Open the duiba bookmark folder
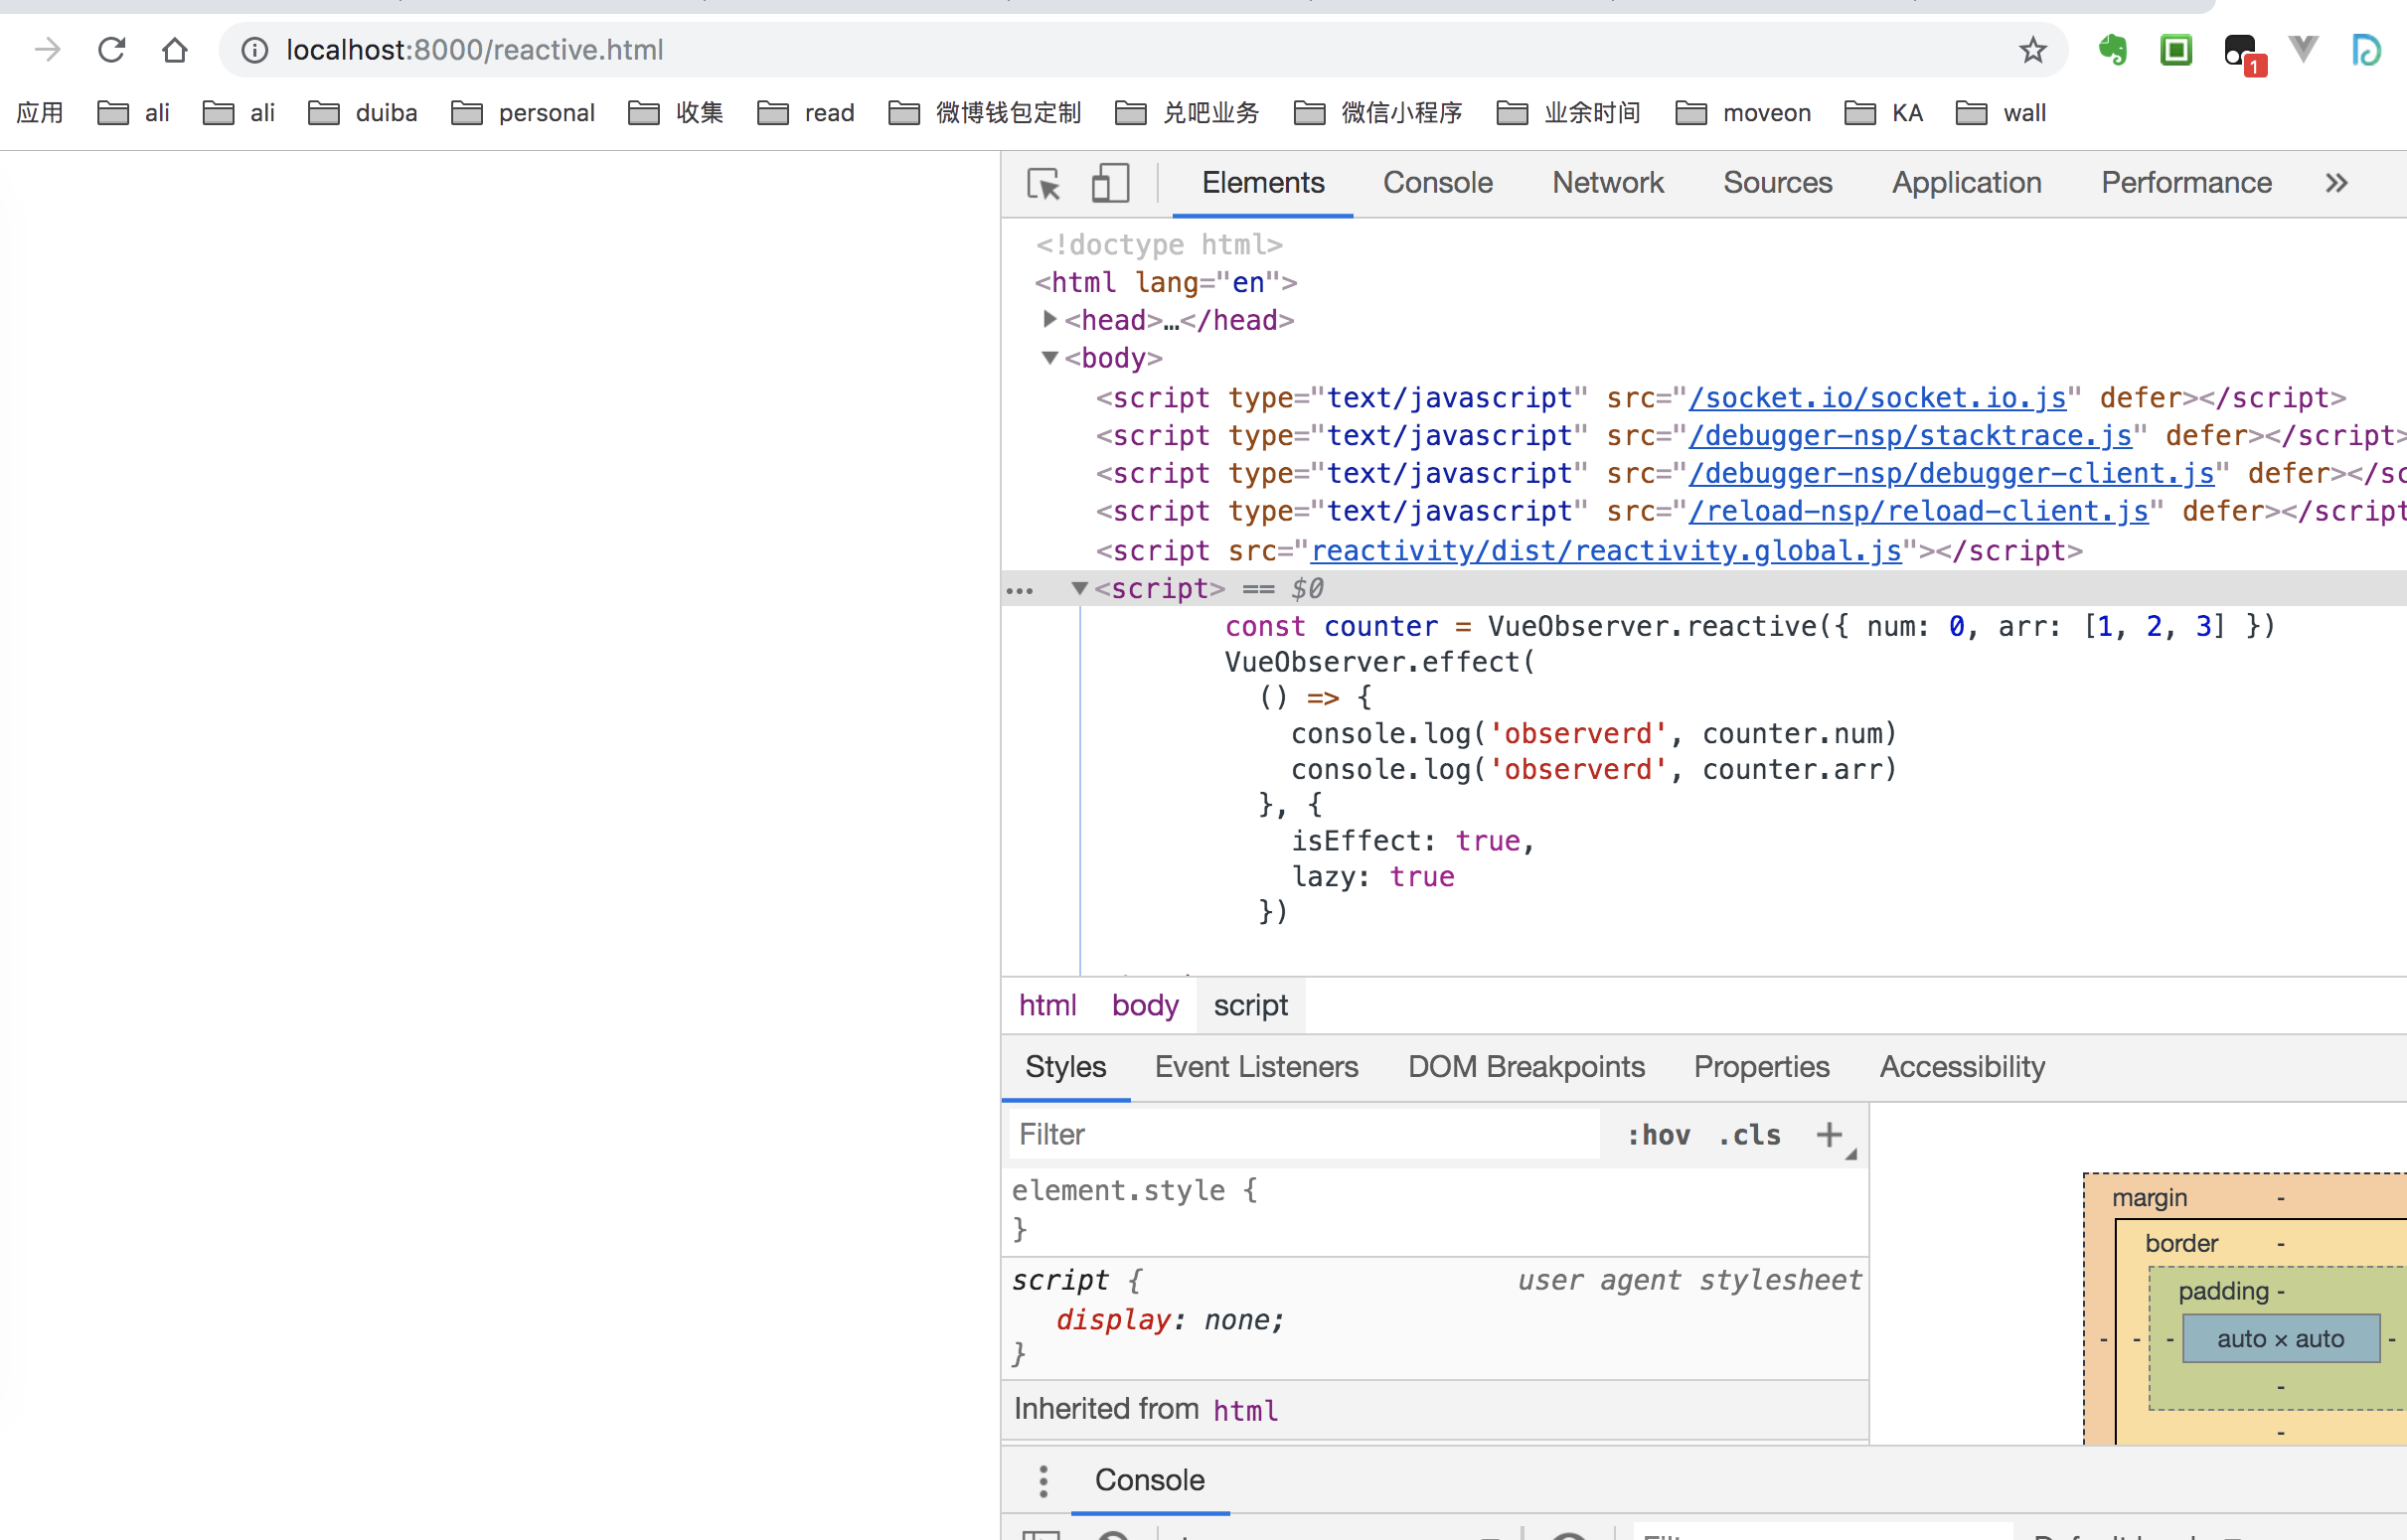 click(362, 113)
